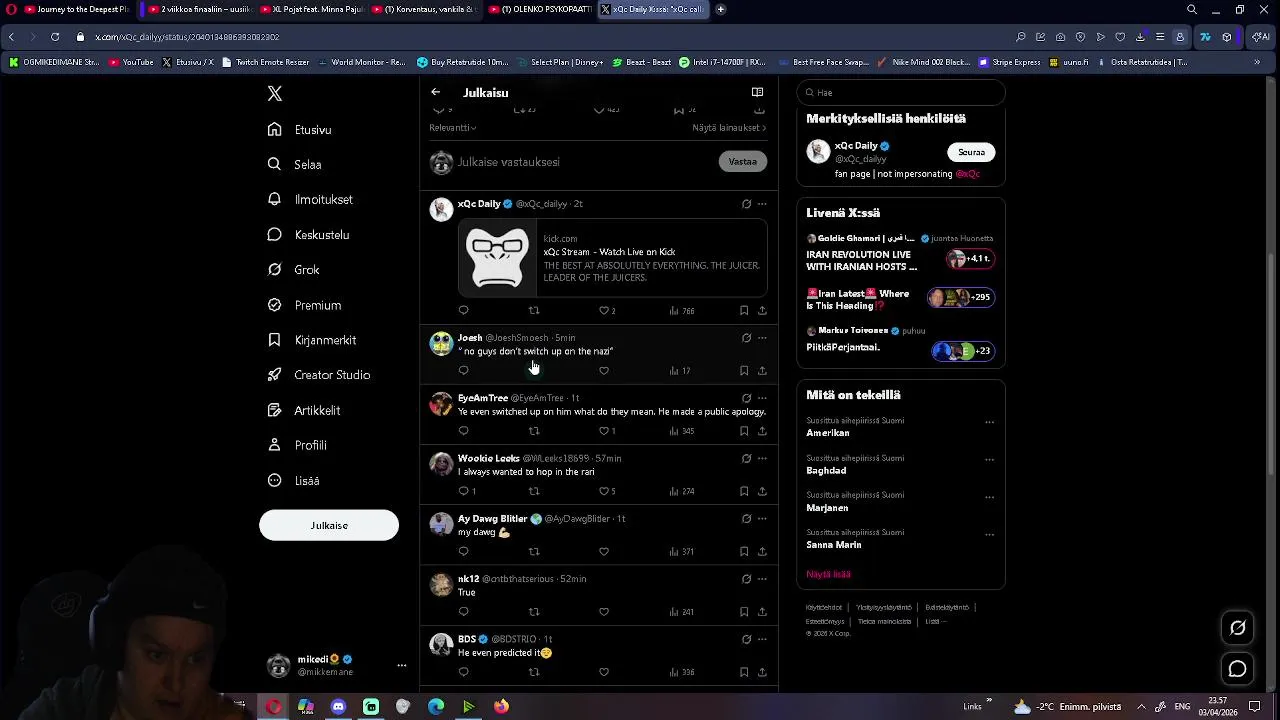This screenshot has width=1280, height=720.
Task: Like the nk12 'True' reply
Action: (x=604, y=611)
